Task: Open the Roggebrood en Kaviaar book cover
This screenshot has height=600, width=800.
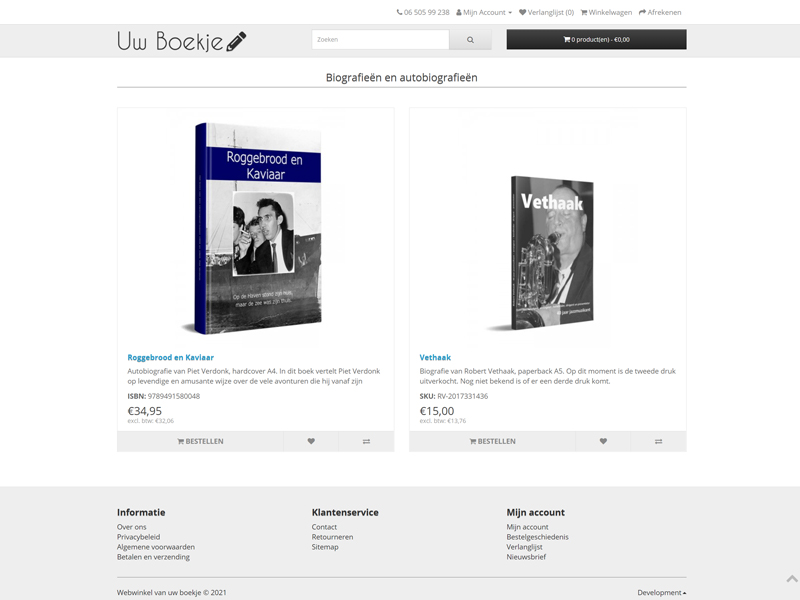Action: (256, 229)
